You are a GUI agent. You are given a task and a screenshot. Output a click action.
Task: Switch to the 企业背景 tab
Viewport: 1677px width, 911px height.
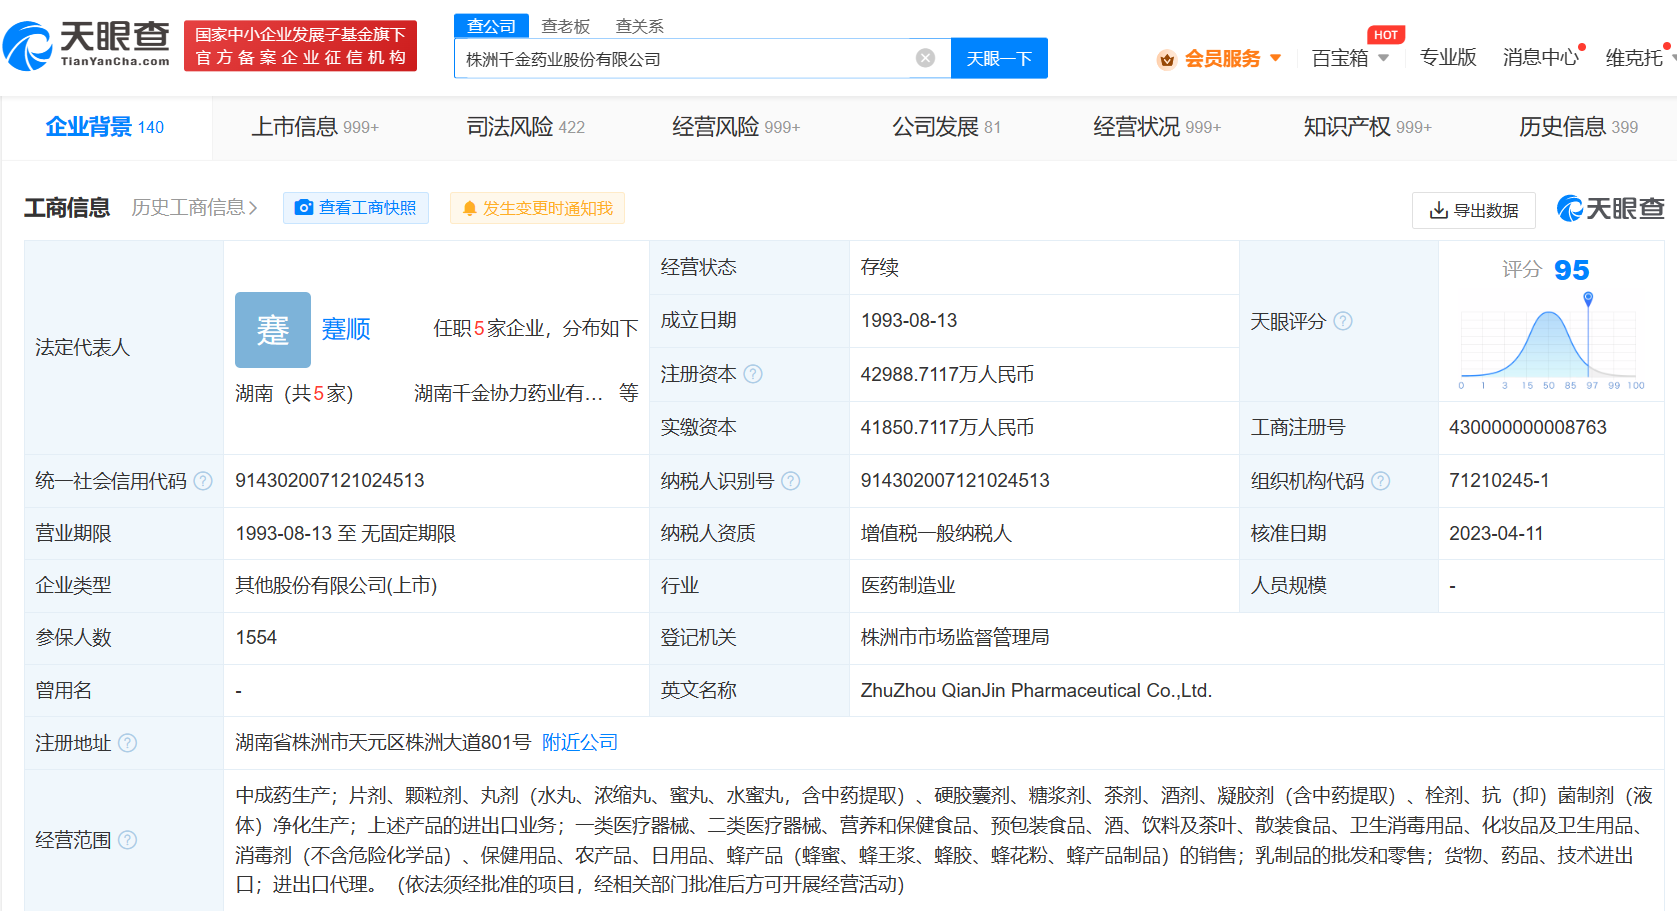pyautogui.click(x=105, y=127)
